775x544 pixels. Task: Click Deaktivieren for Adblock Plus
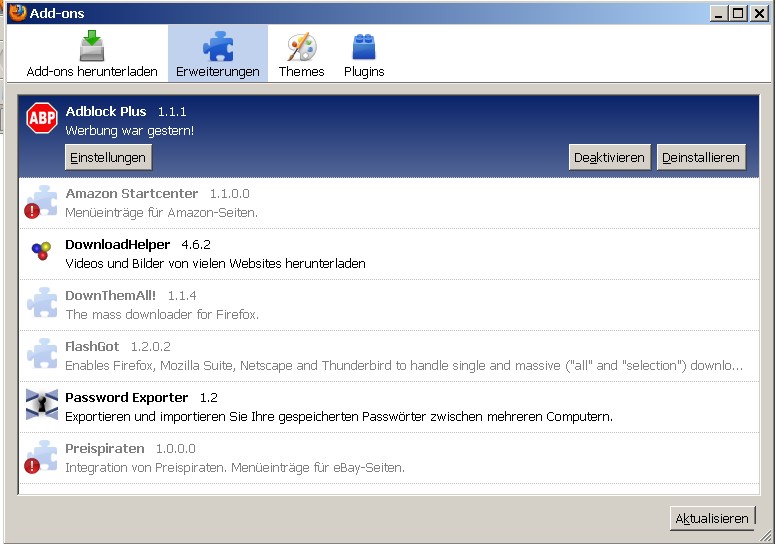[609, 158]
